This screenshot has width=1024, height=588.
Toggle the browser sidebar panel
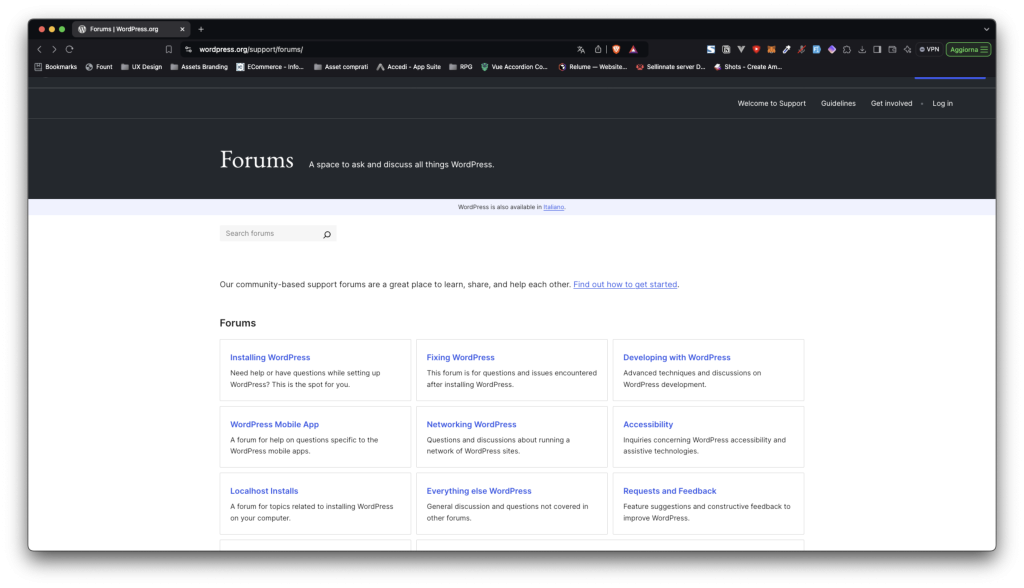(877, 49)
